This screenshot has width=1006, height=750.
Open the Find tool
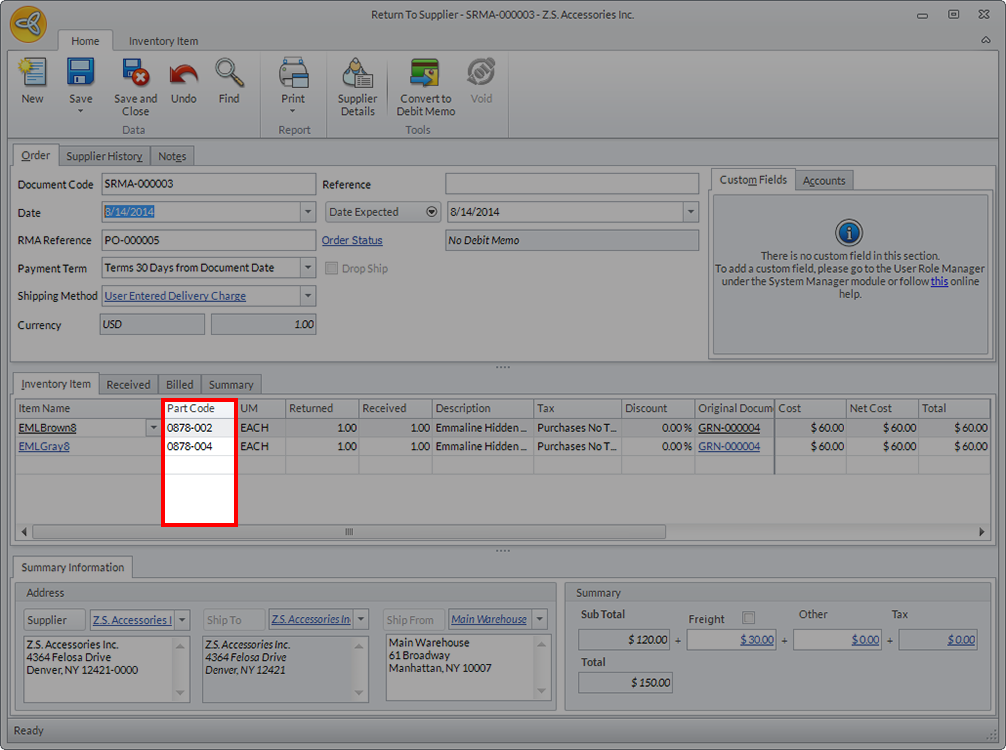pos(229,75)
